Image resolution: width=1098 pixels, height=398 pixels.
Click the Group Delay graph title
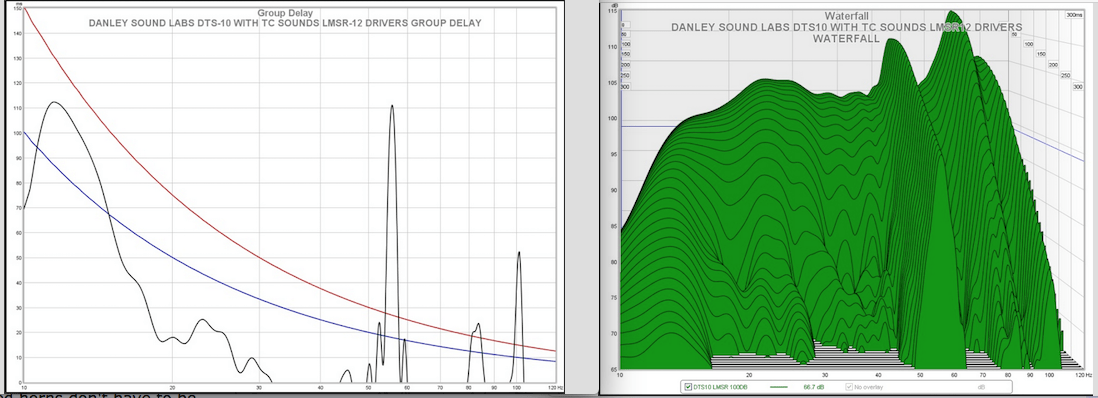tap(285, 13)
